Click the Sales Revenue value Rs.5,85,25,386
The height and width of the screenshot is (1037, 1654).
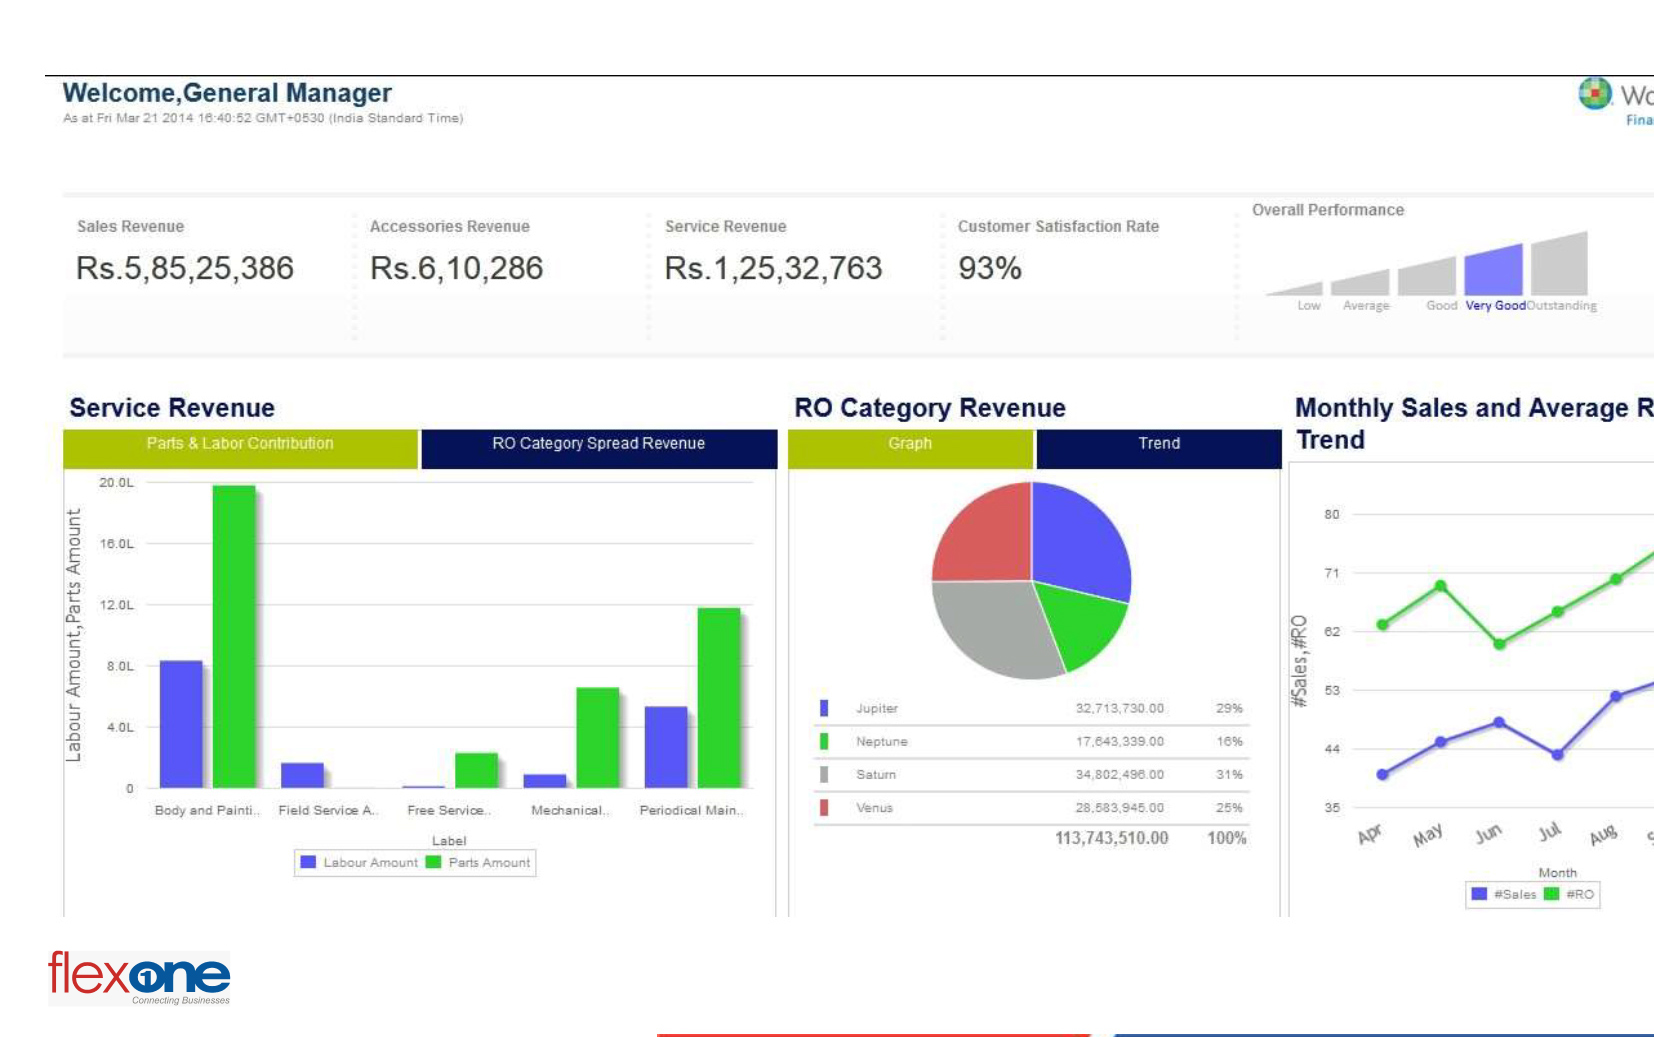[x=185, y=268]
